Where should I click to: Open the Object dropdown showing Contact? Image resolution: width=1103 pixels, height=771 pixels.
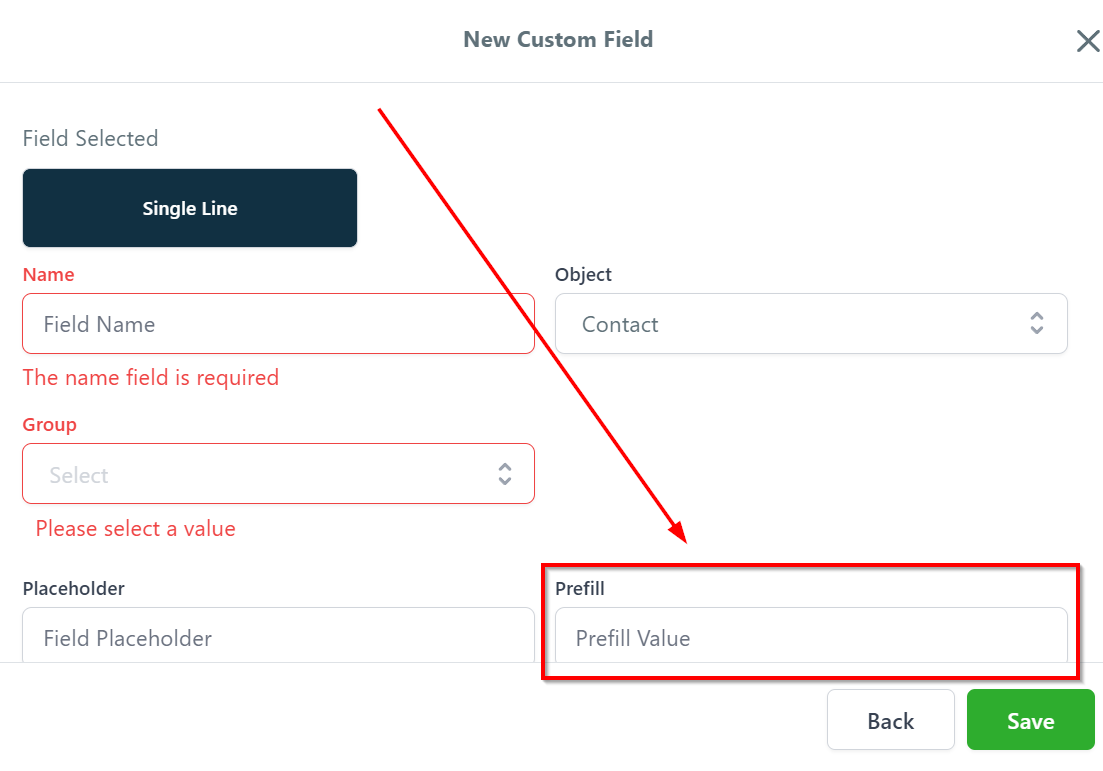pos(790,324)
